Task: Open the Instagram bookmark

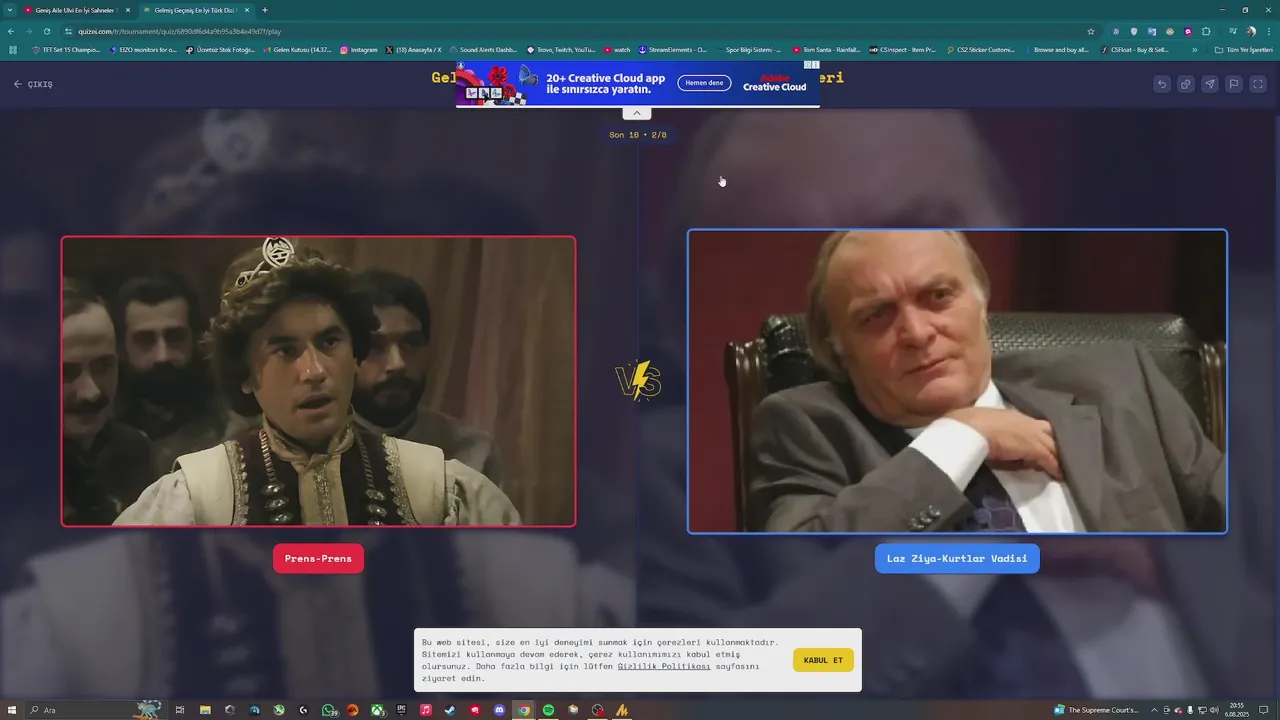Action: 359,49
